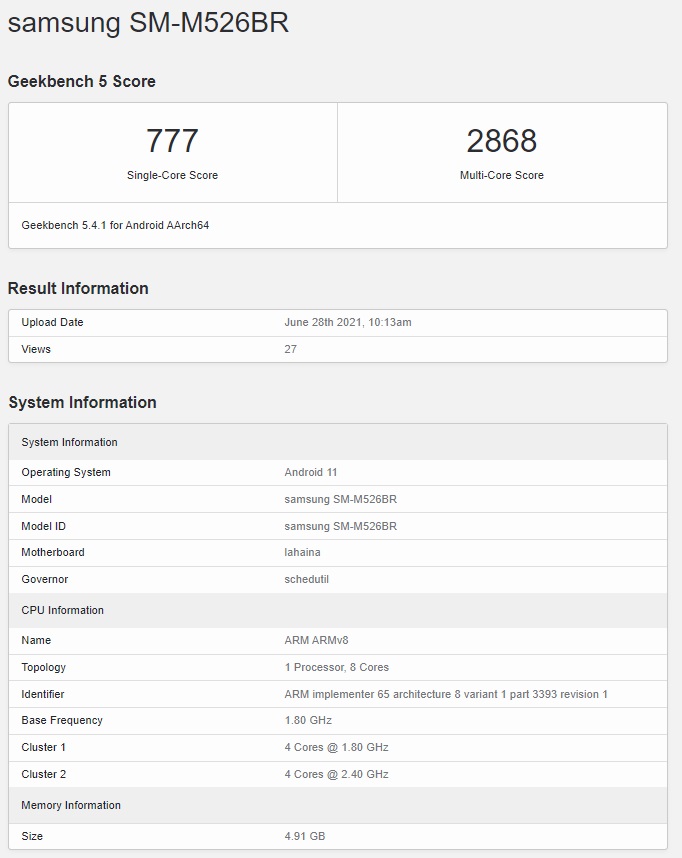Screen dimensions: 682x858
Task: Click the Geekbench 5.4.1 for Android AArch64 text
Action: point(115,225)
